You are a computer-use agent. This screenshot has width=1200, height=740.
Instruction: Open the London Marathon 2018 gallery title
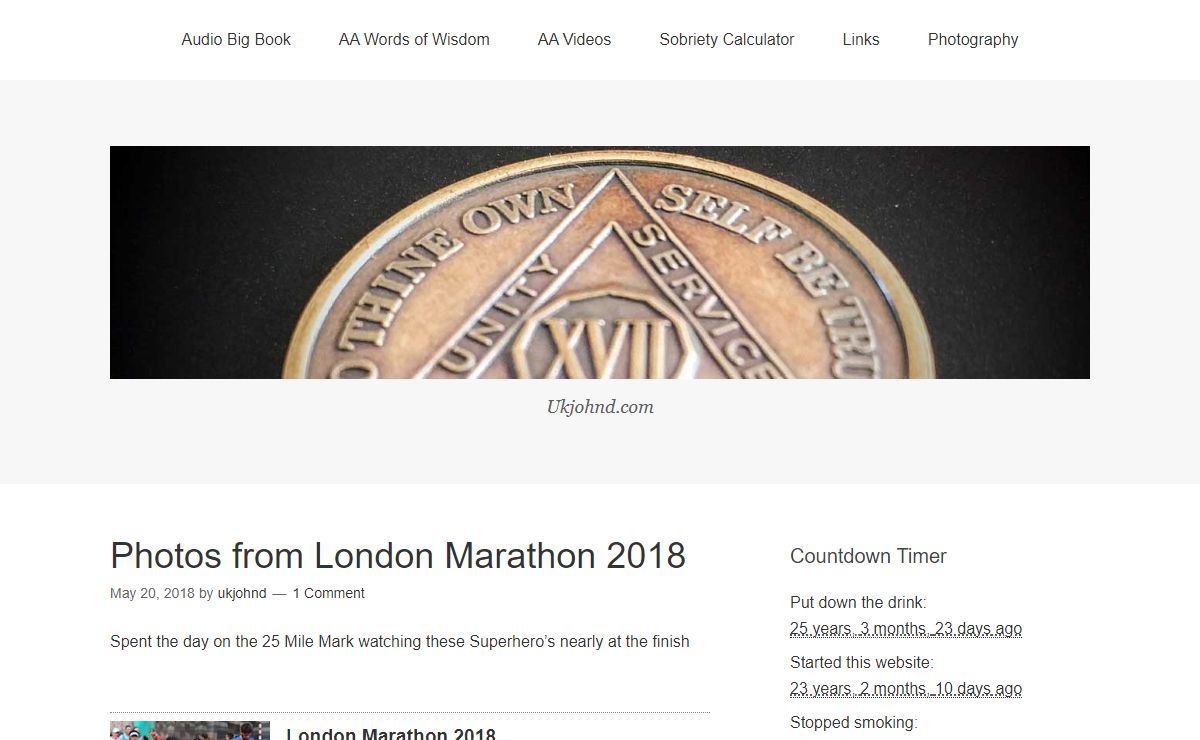tap(391, 734)
